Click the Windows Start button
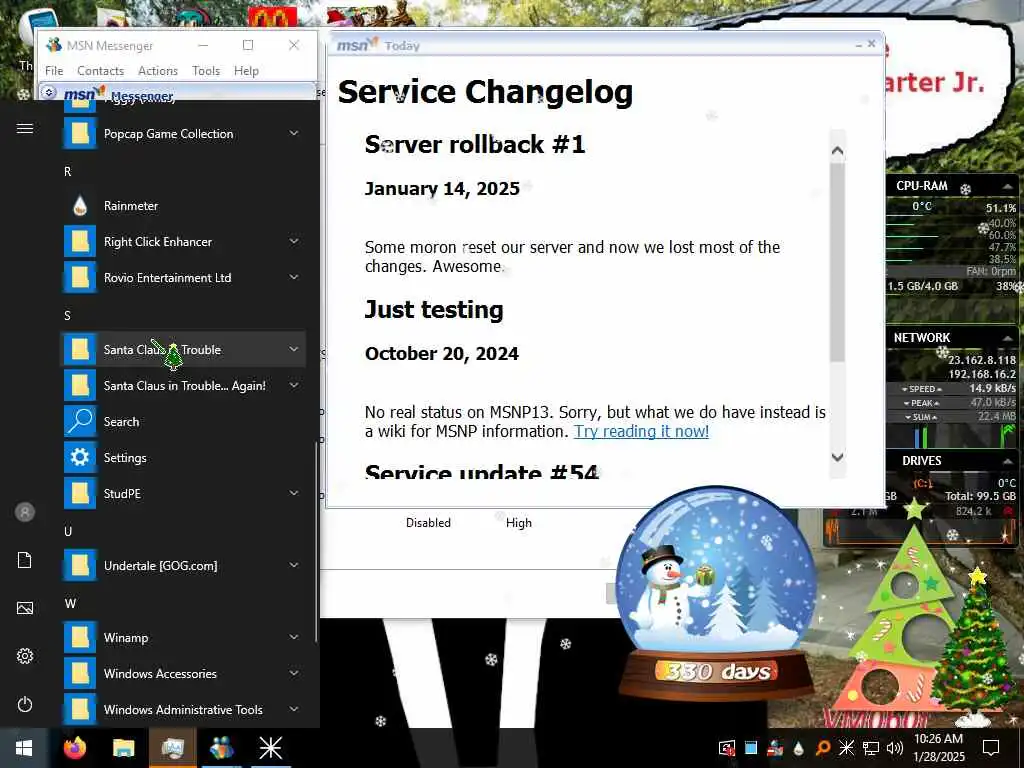The height and width of the screenshot is (768, 1024). click(24, 748)
